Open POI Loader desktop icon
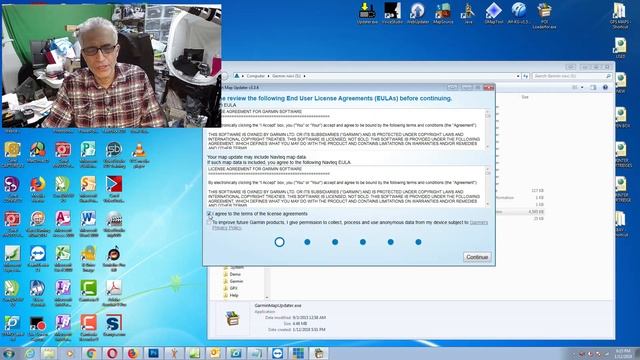This screenshot has height=360, width=640. pos(544,16)
